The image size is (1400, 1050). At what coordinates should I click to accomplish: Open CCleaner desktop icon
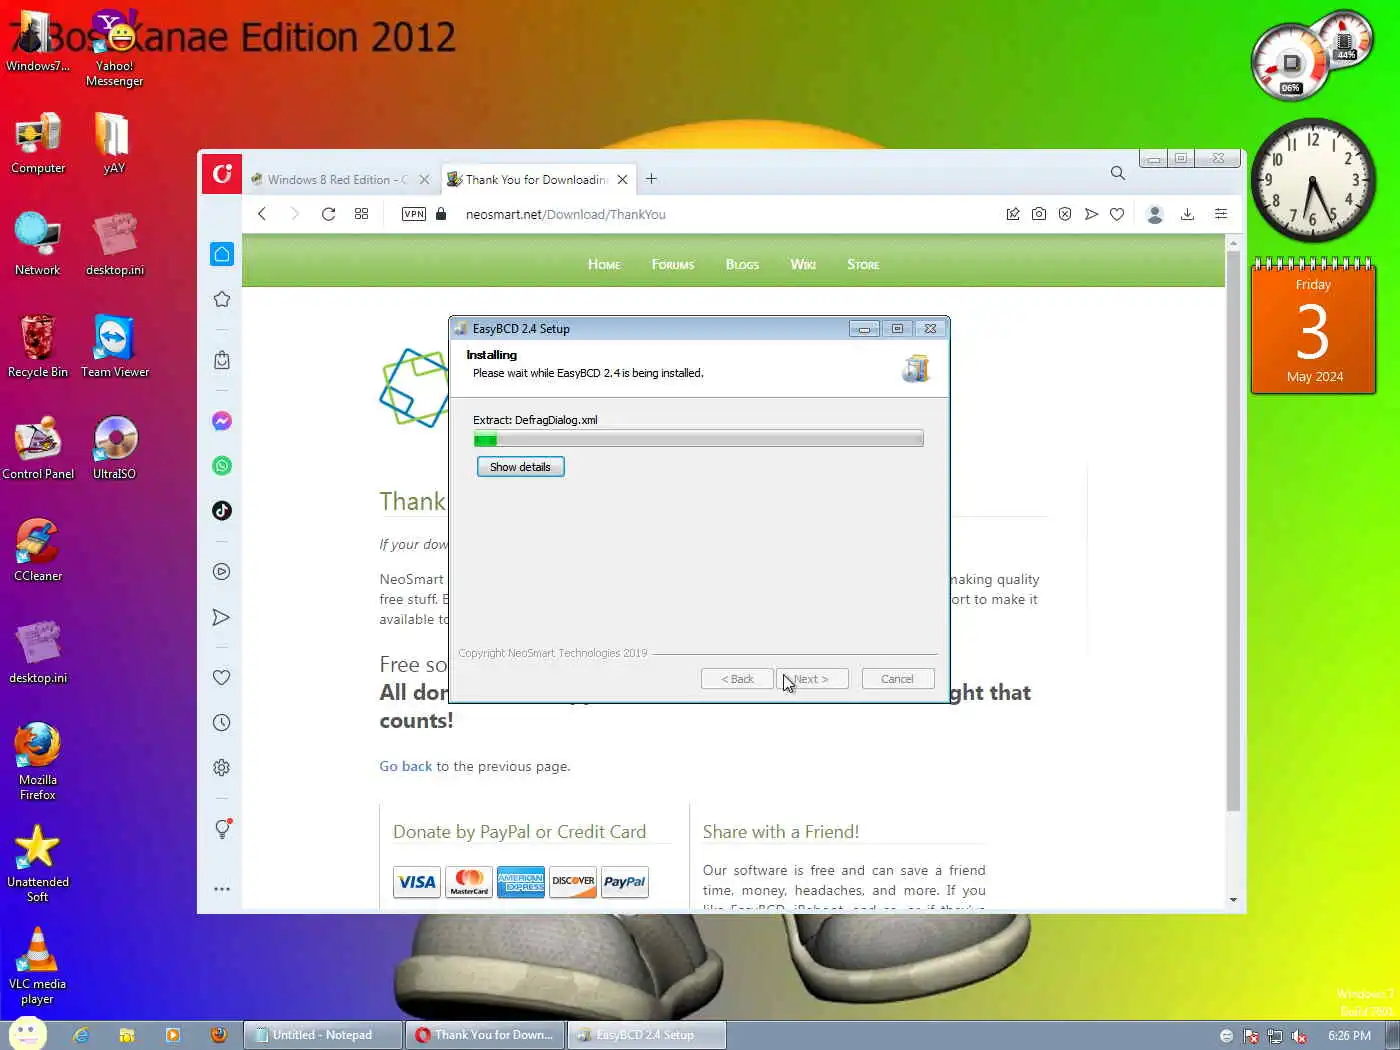point(38,550)
